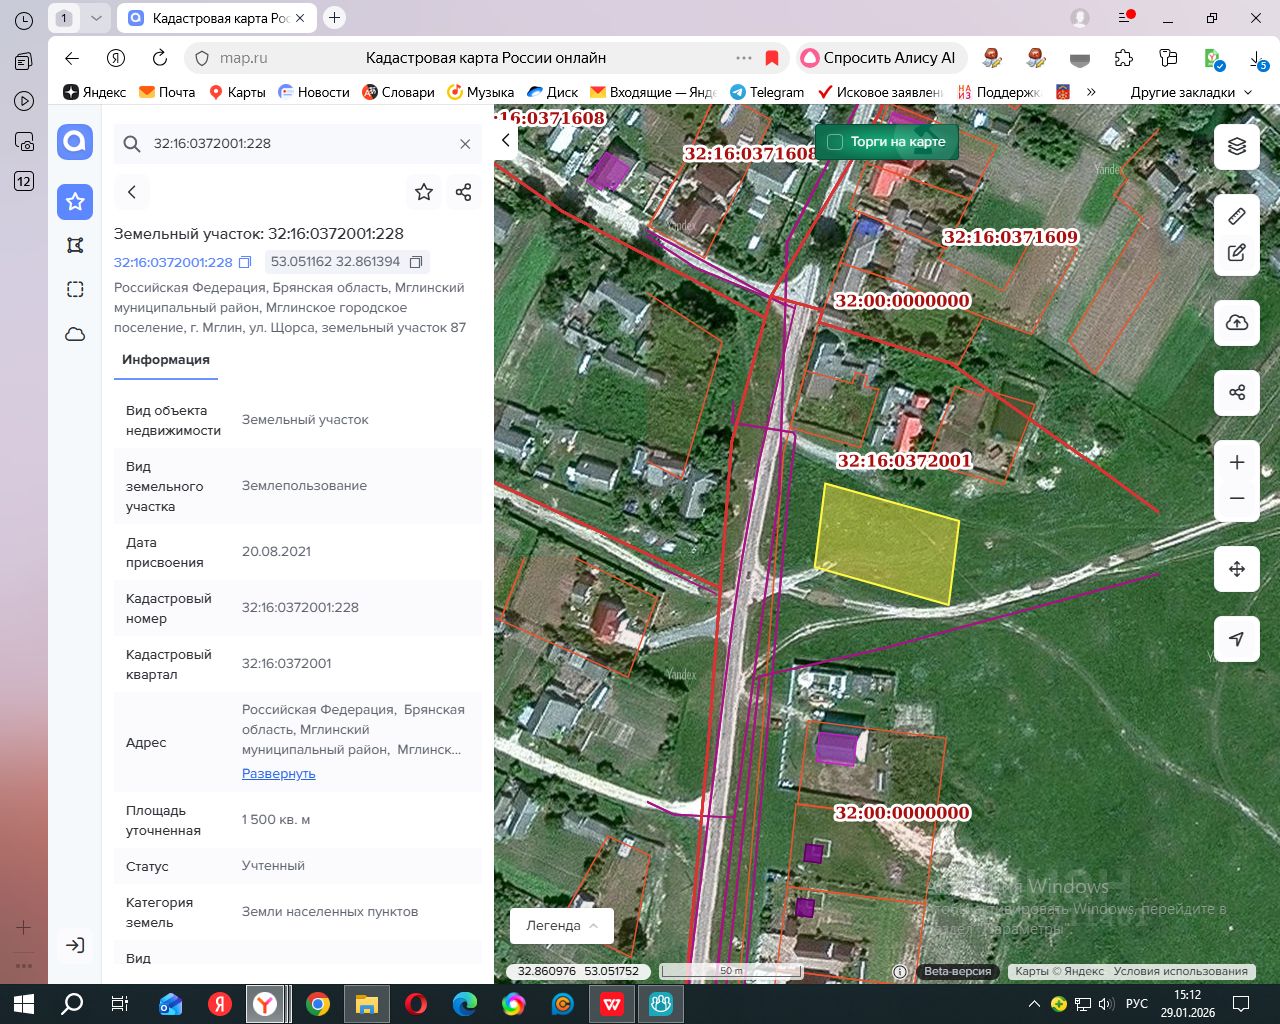Click the cadastral number link 32:16:0372001:228

point(173,262)
